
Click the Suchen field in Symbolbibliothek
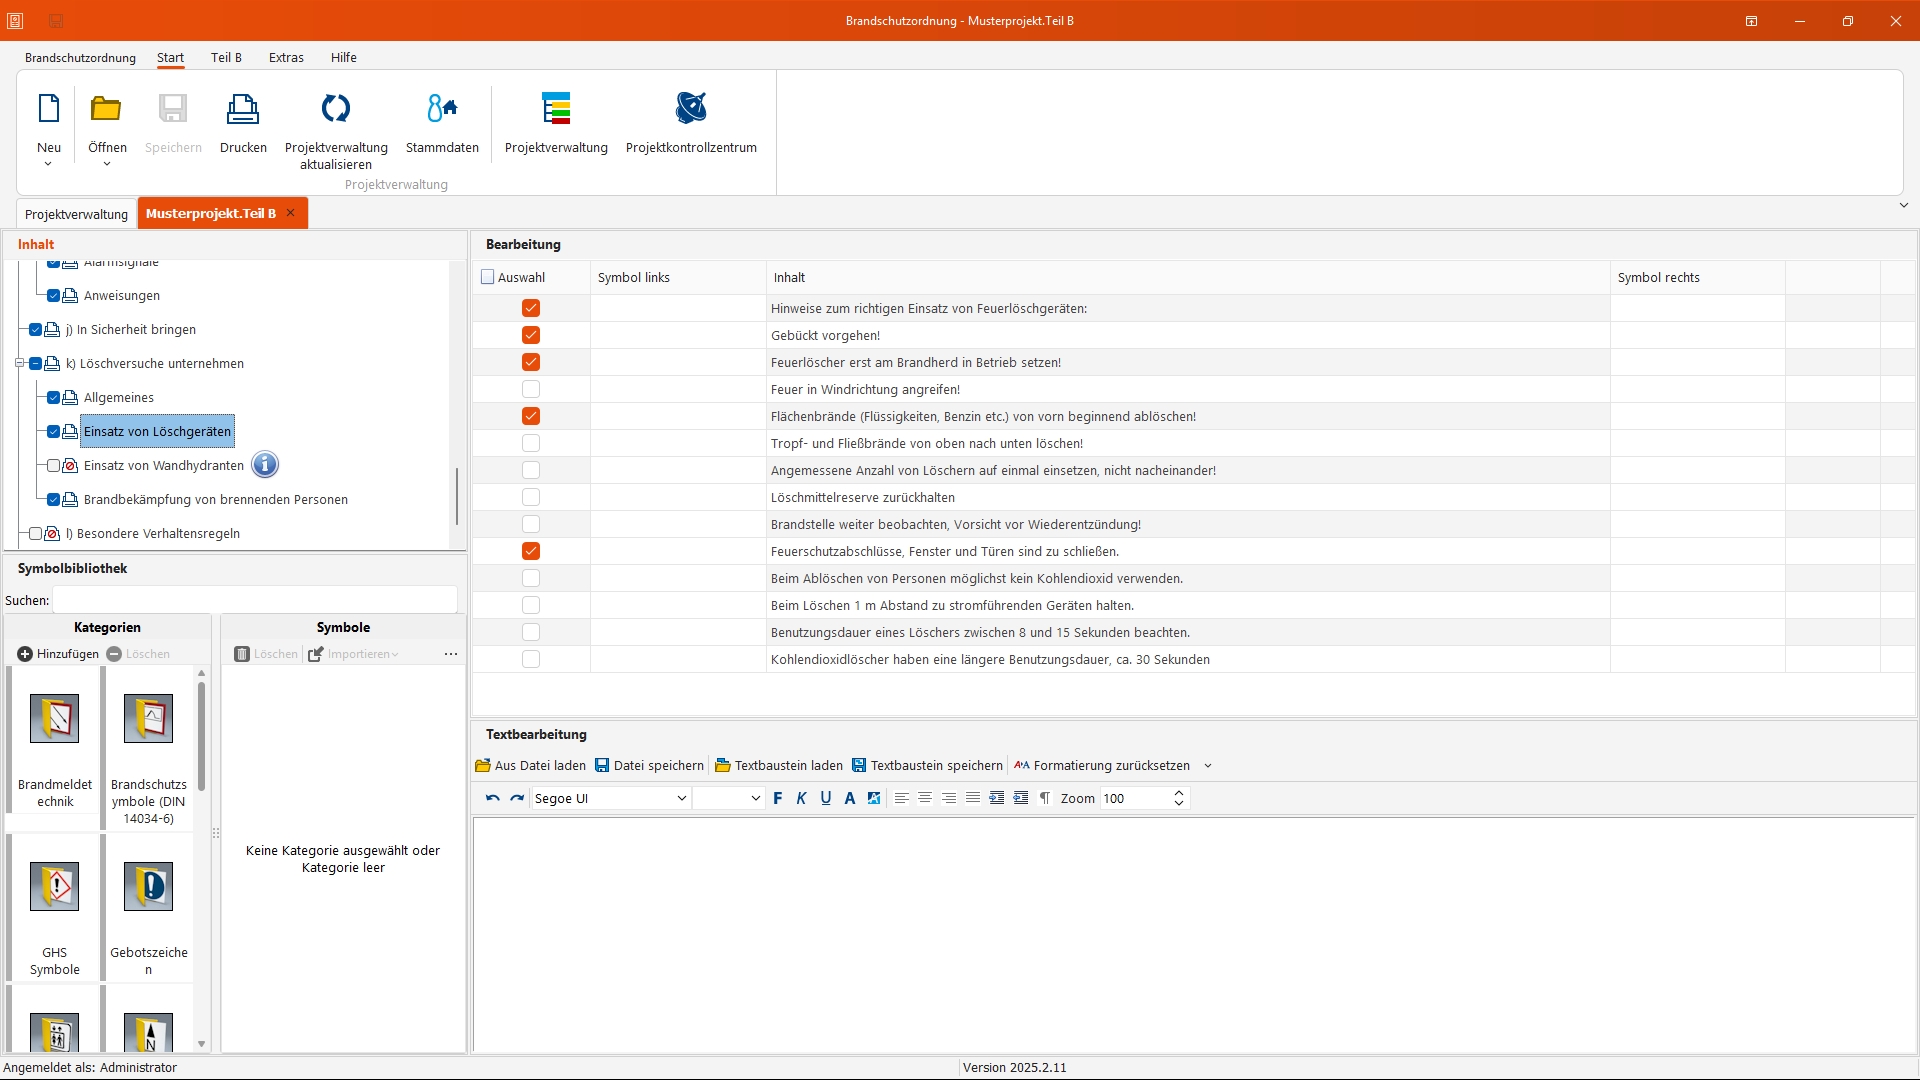click(x=255, y=600)
